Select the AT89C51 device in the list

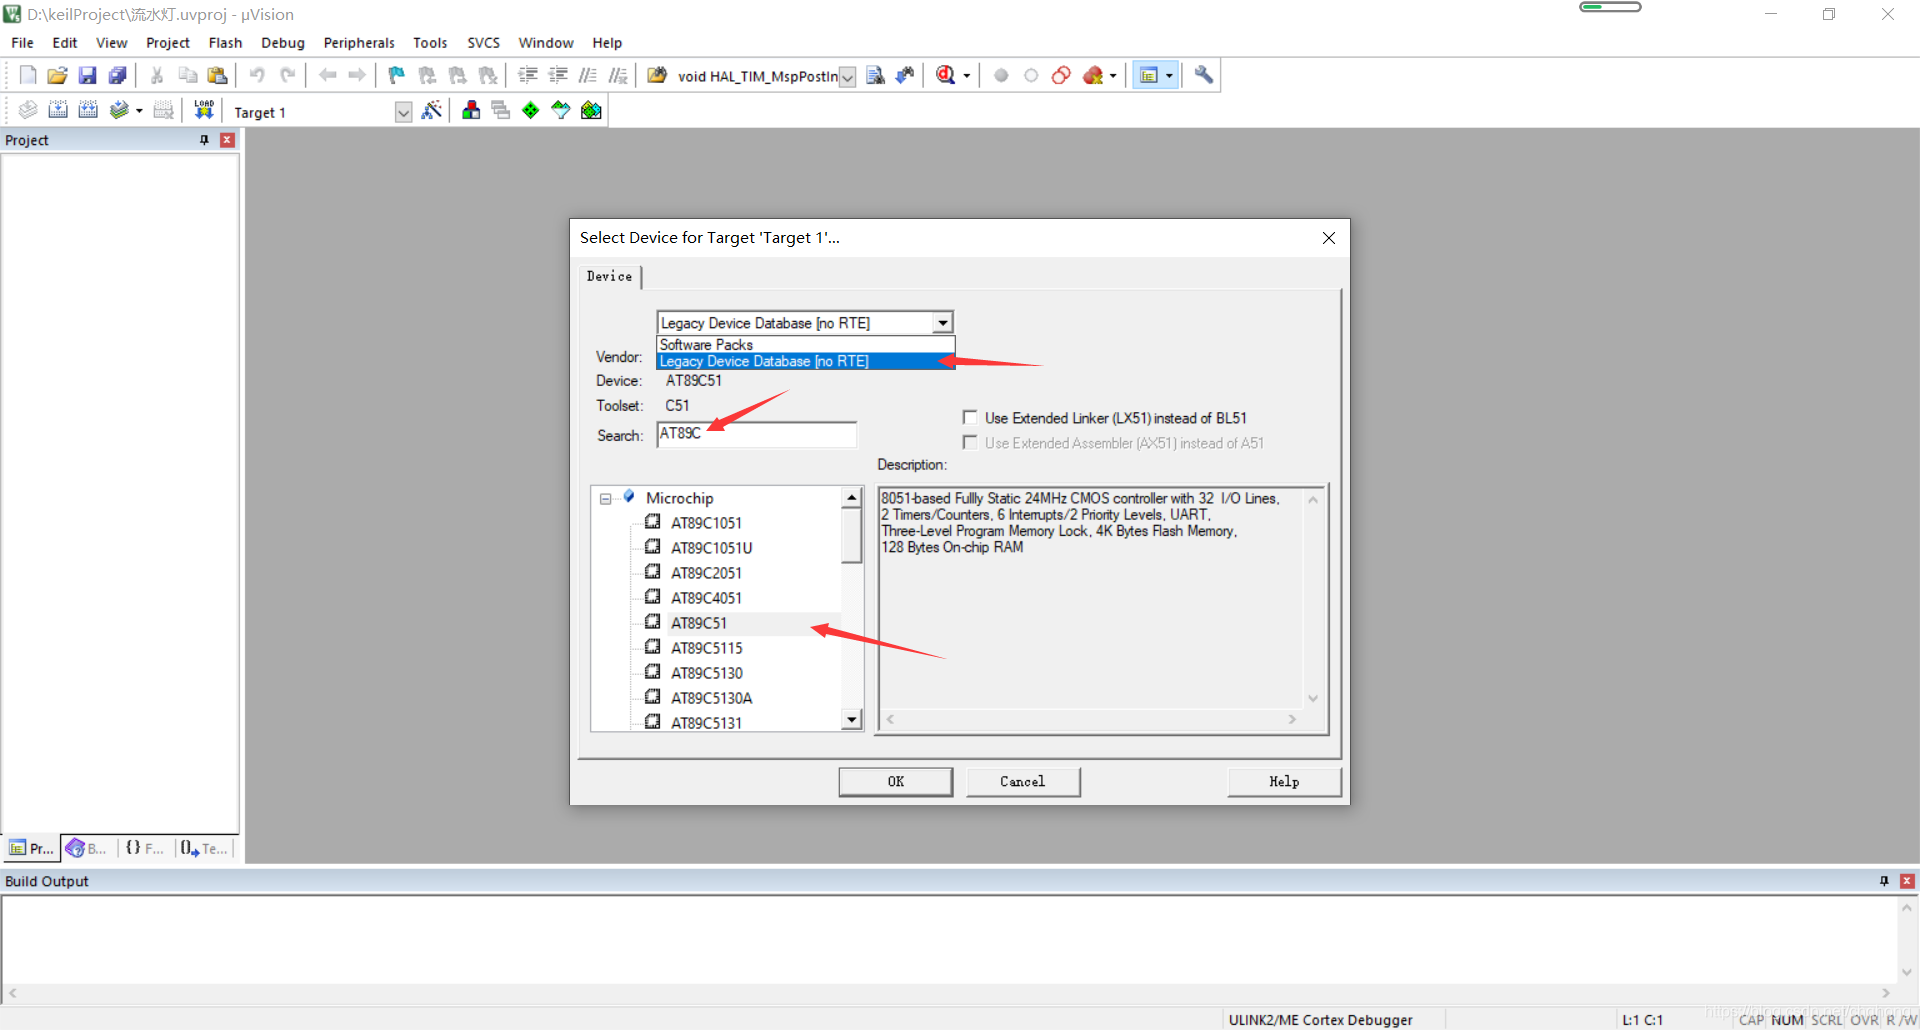click(x=699, y=623)
